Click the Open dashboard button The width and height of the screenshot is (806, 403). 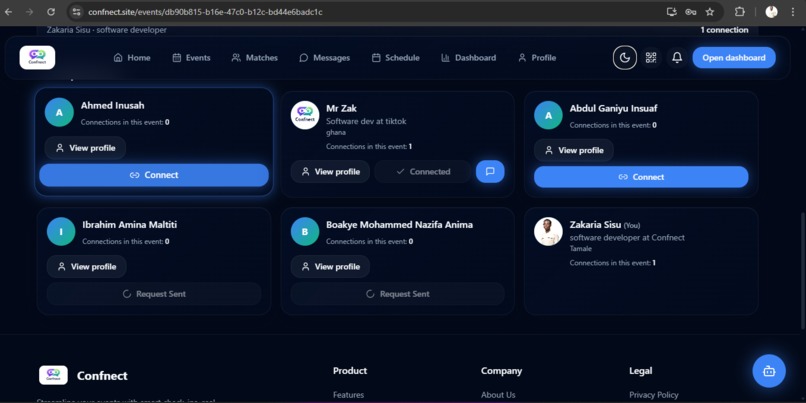(x=734, y=58)
